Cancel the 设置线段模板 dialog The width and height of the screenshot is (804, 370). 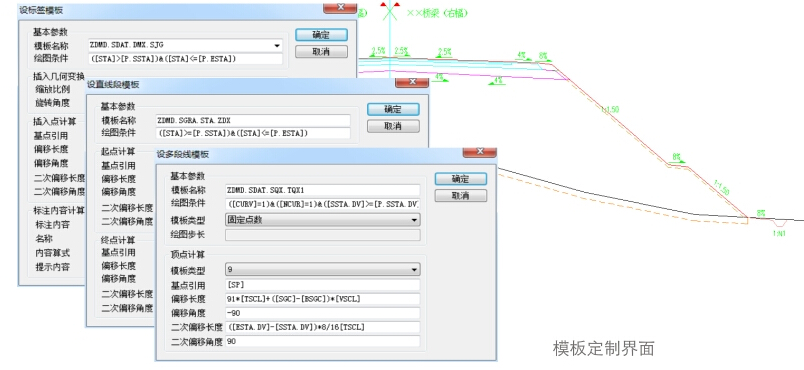393,126
